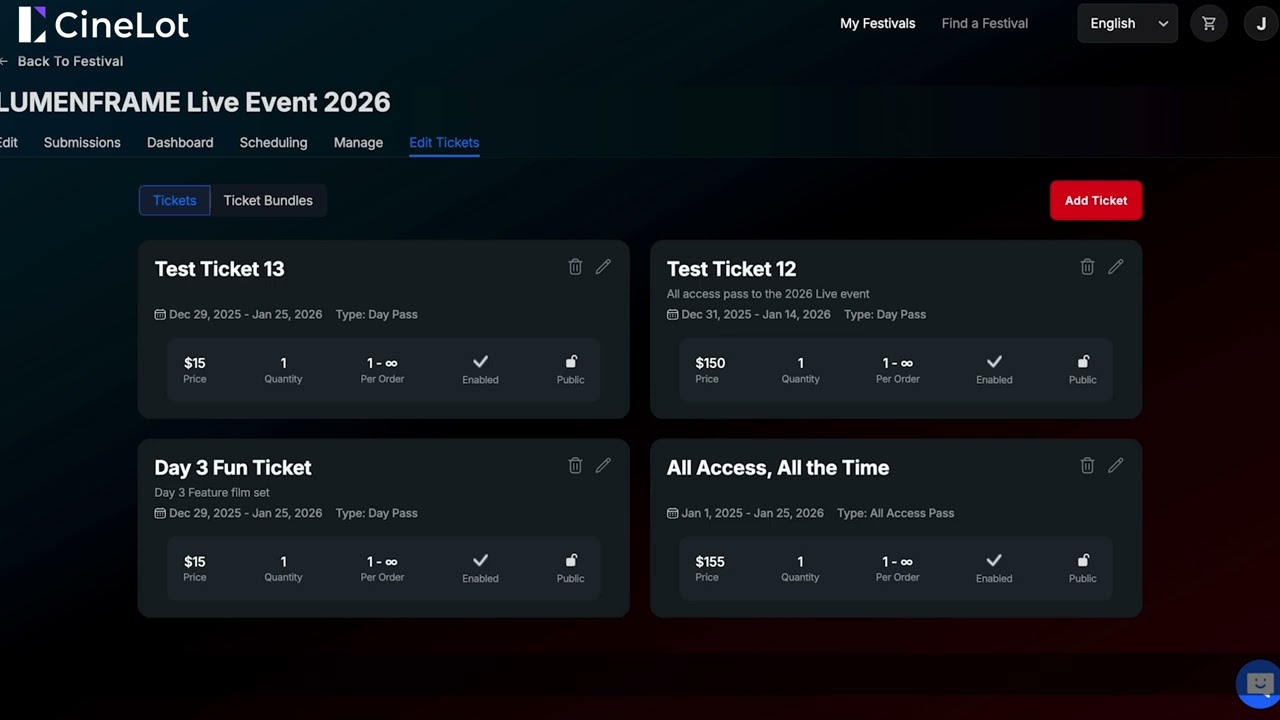The width and height of the screenshot is (1280, 720).
Task: Edit Test Ticket 13 with pencil icon
Action: pyautogui.click(x=603, y=267)
